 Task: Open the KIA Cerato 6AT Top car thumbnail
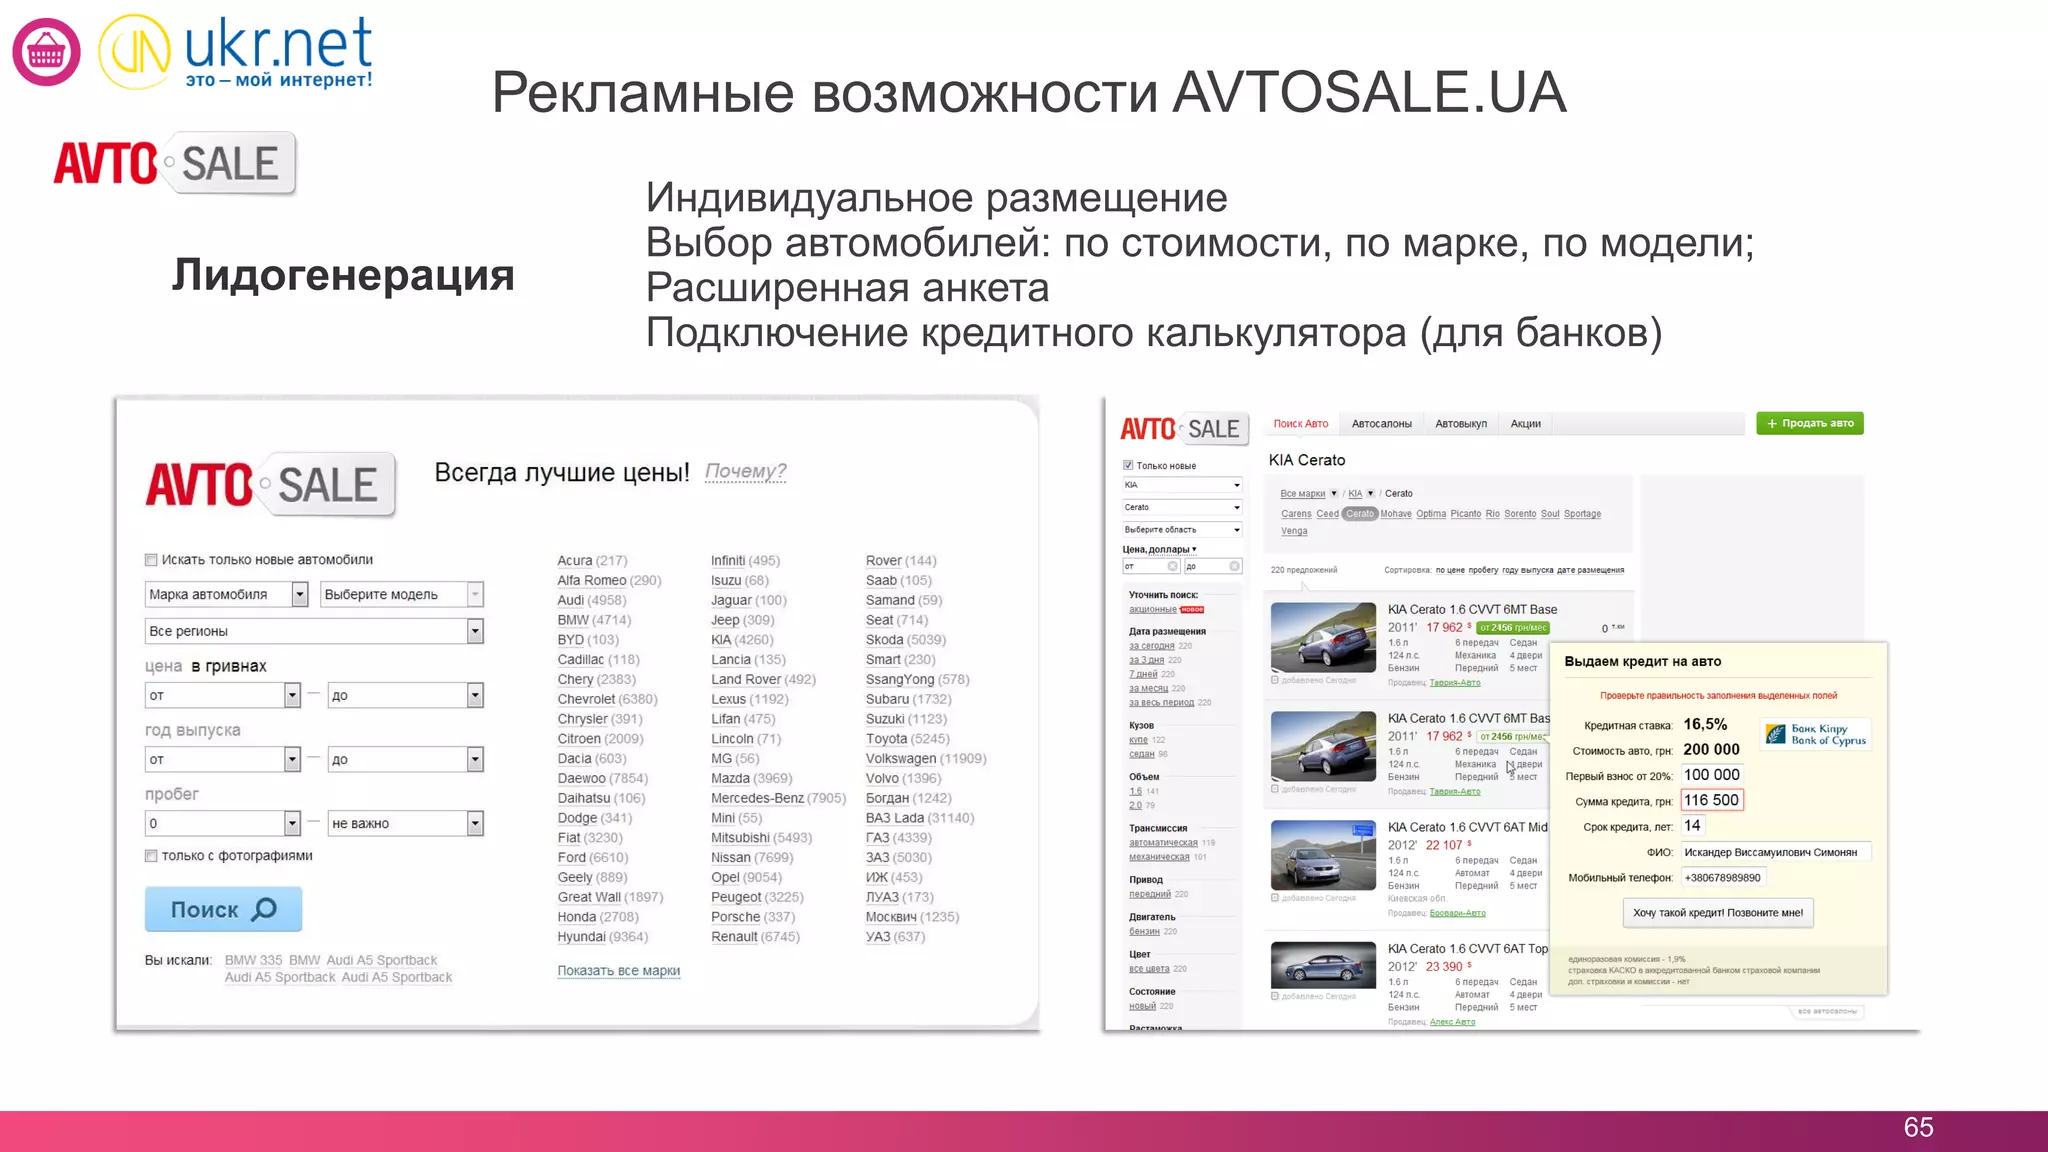(1323, 965)
